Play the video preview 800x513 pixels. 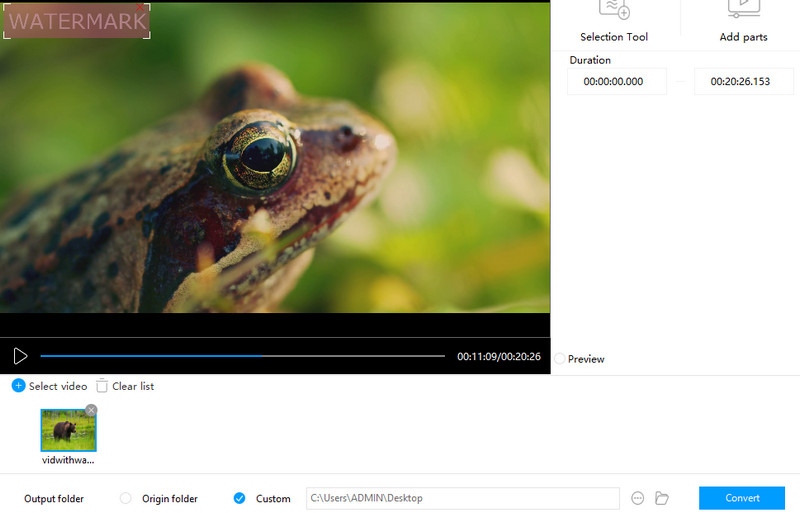(20, 356)
